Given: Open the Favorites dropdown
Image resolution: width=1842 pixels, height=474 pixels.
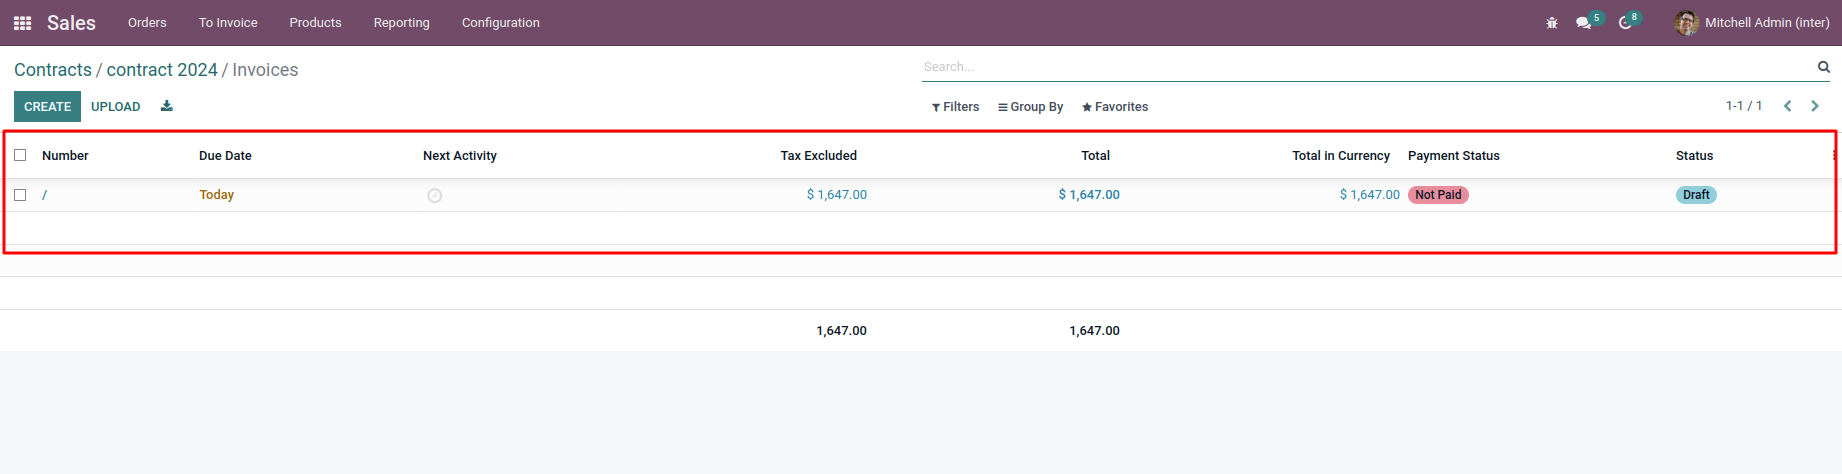Looking at the screenshot, I should (x=1115, y=107).
